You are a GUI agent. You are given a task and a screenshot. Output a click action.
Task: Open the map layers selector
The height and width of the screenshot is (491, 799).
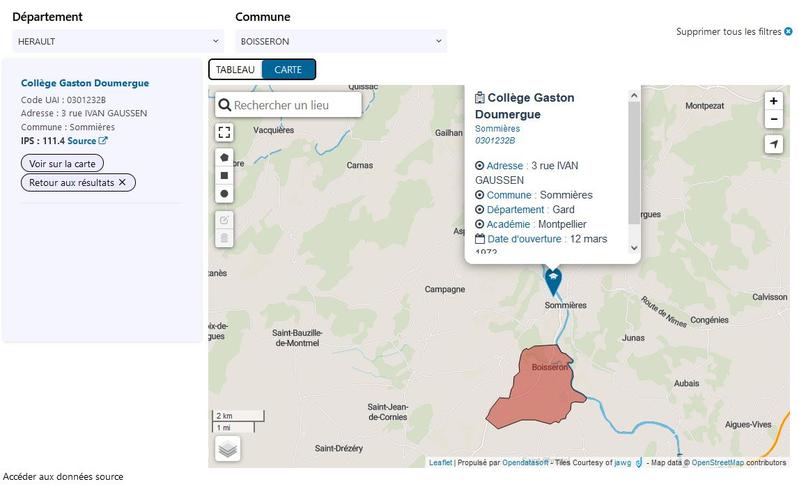pyautogui.click(x=227, y=449)
